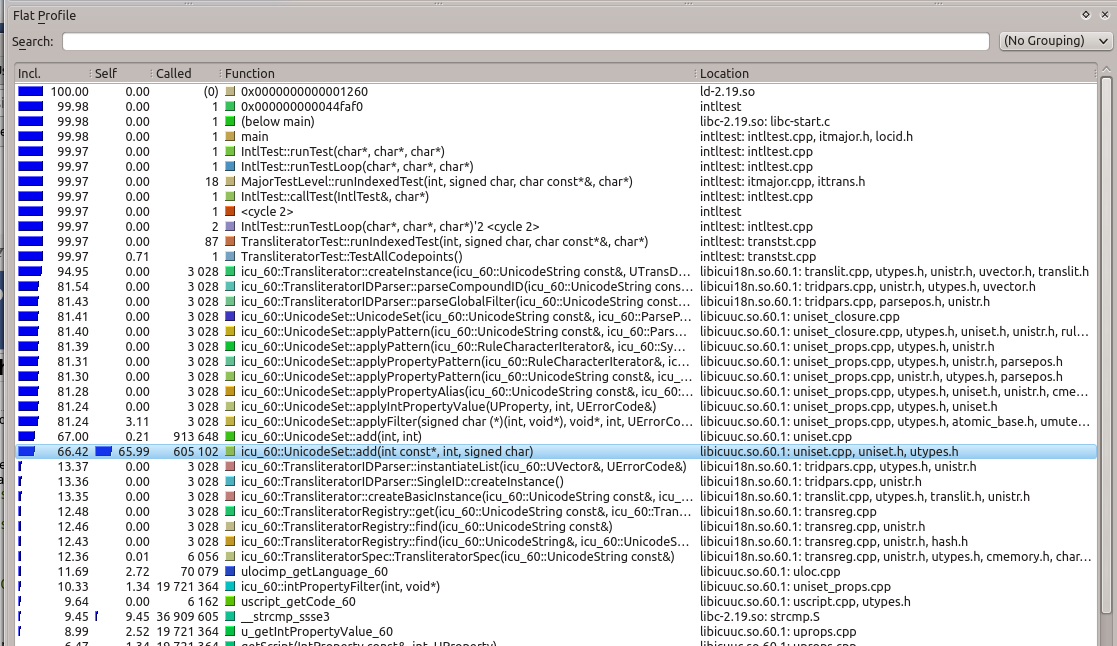Click the red icon beside <cycle 2>
1117x646 pixels.
[231, 212]
